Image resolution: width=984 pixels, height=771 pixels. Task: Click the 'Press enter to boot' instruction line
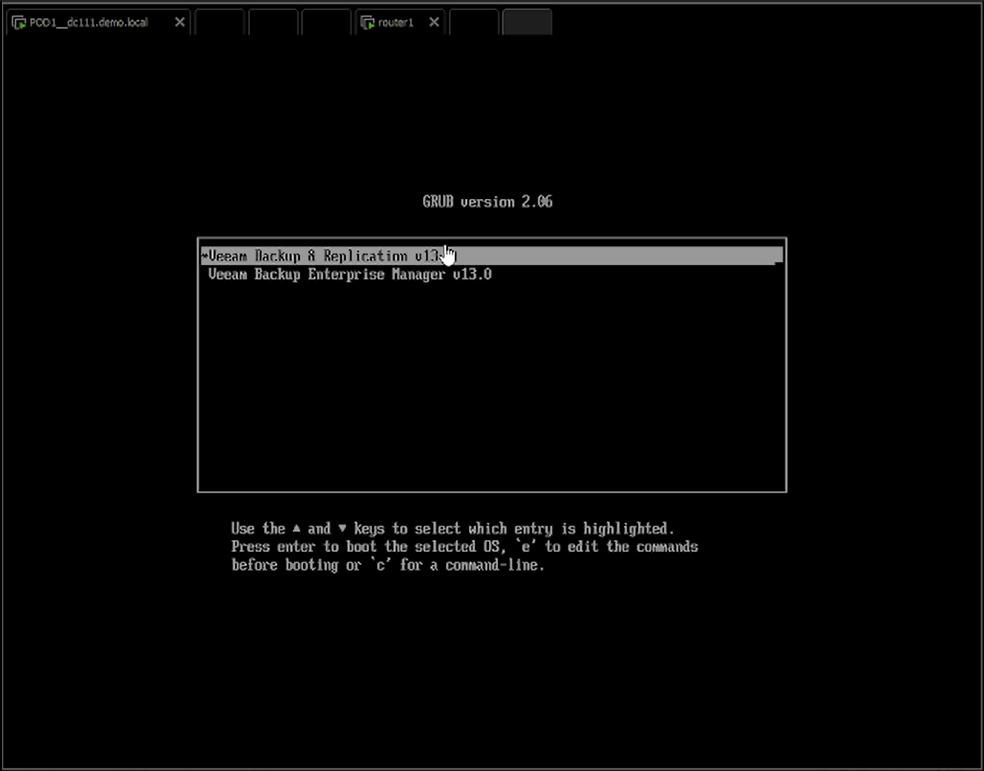(x=464, y=546)
